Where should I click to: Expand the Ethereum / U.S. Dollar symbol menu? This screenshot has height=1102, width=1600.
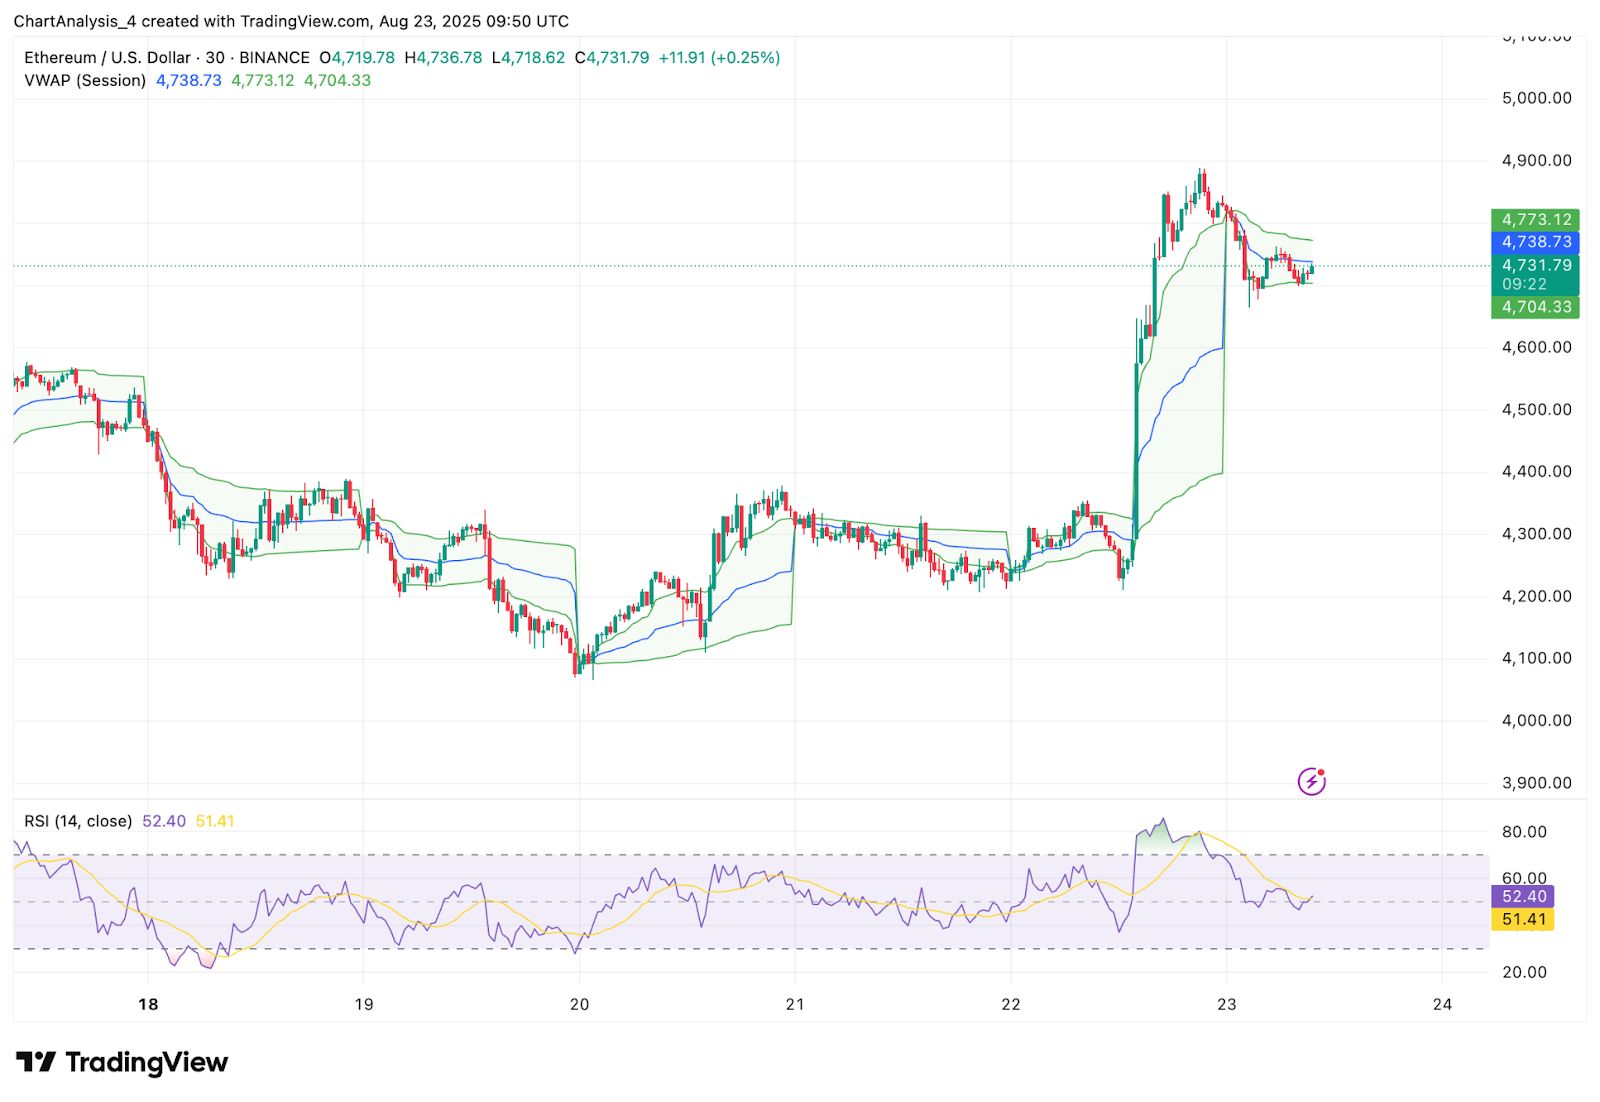[105, 57]
